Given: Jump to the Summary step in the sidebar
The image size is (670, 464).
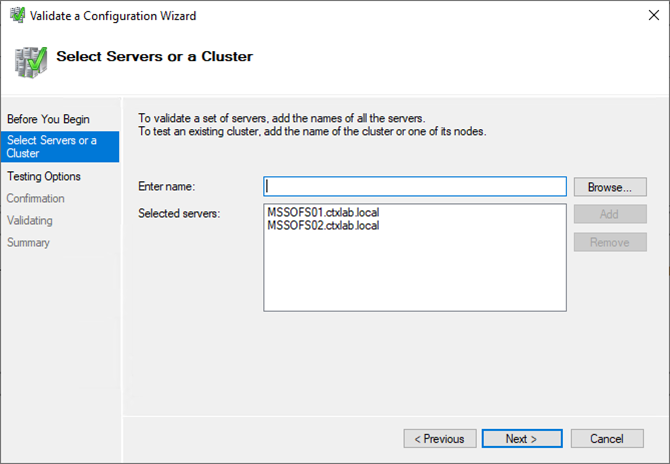Looking at the screenshot, I should tap(28, 242).
